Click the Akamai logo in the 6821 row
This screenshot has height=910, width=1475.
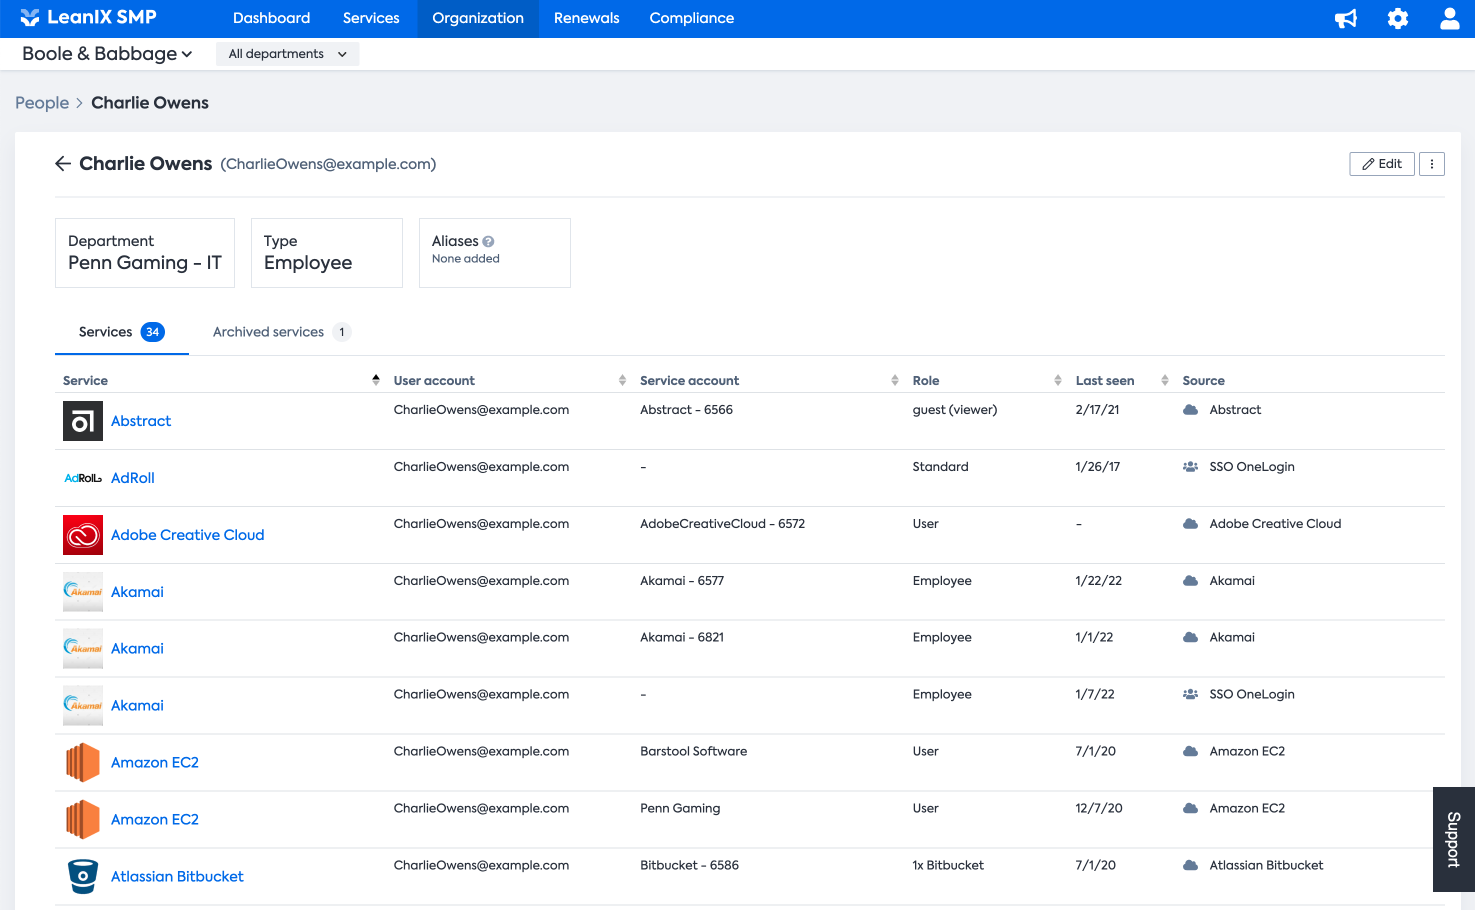pyautogui.click(x=83, y=649)
